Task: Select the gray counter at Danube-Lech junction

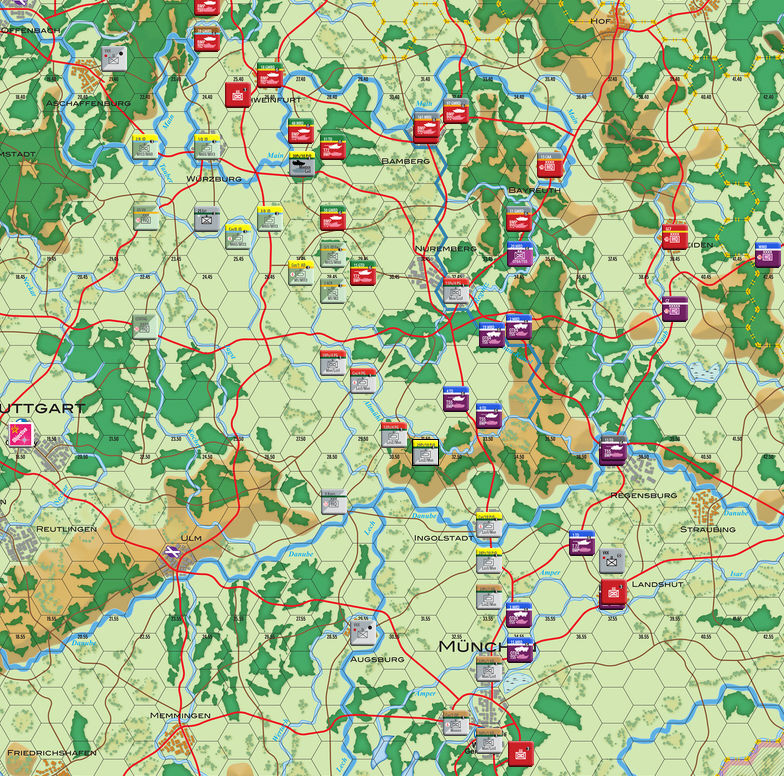Action: coord(334,502)
